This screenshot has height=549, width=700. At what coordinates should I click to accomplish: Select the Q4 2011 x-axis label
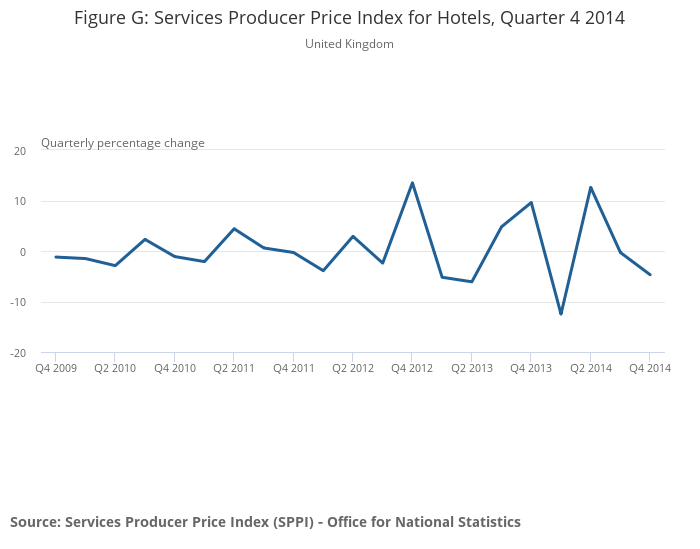(293, 369)
